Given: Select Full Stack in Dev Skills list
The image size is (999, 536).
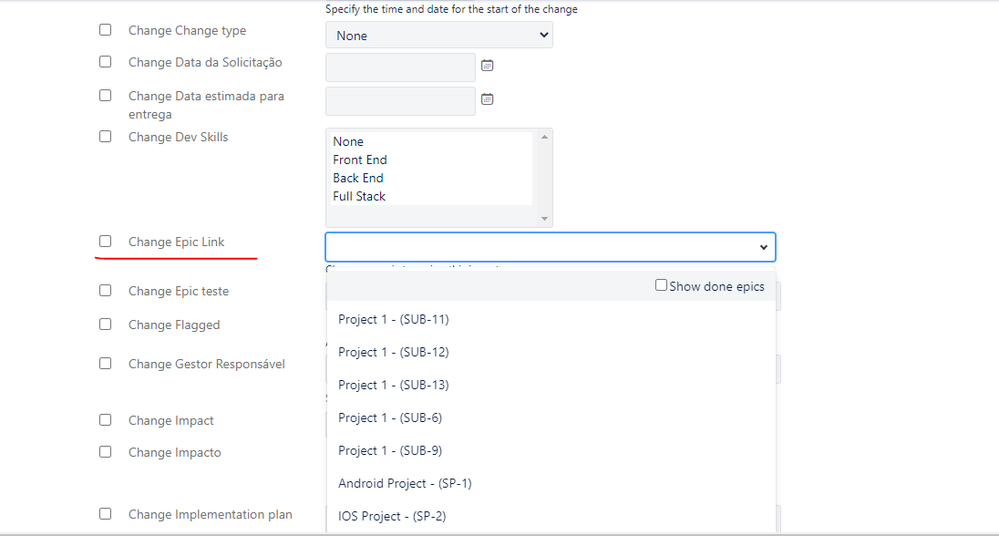Looking at the screenshot, I should (431, 196).
